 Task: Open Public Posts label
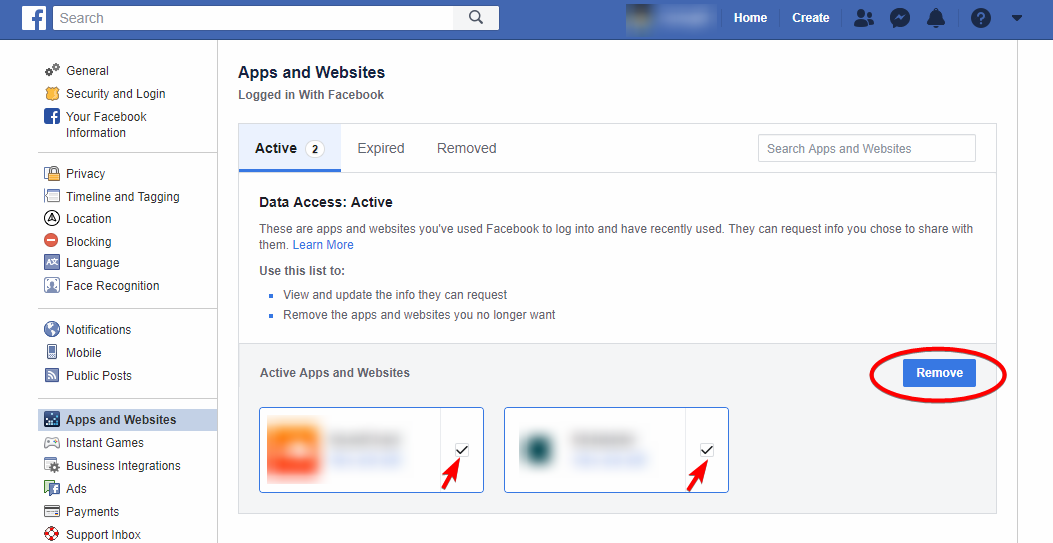[x=99, y=375]
